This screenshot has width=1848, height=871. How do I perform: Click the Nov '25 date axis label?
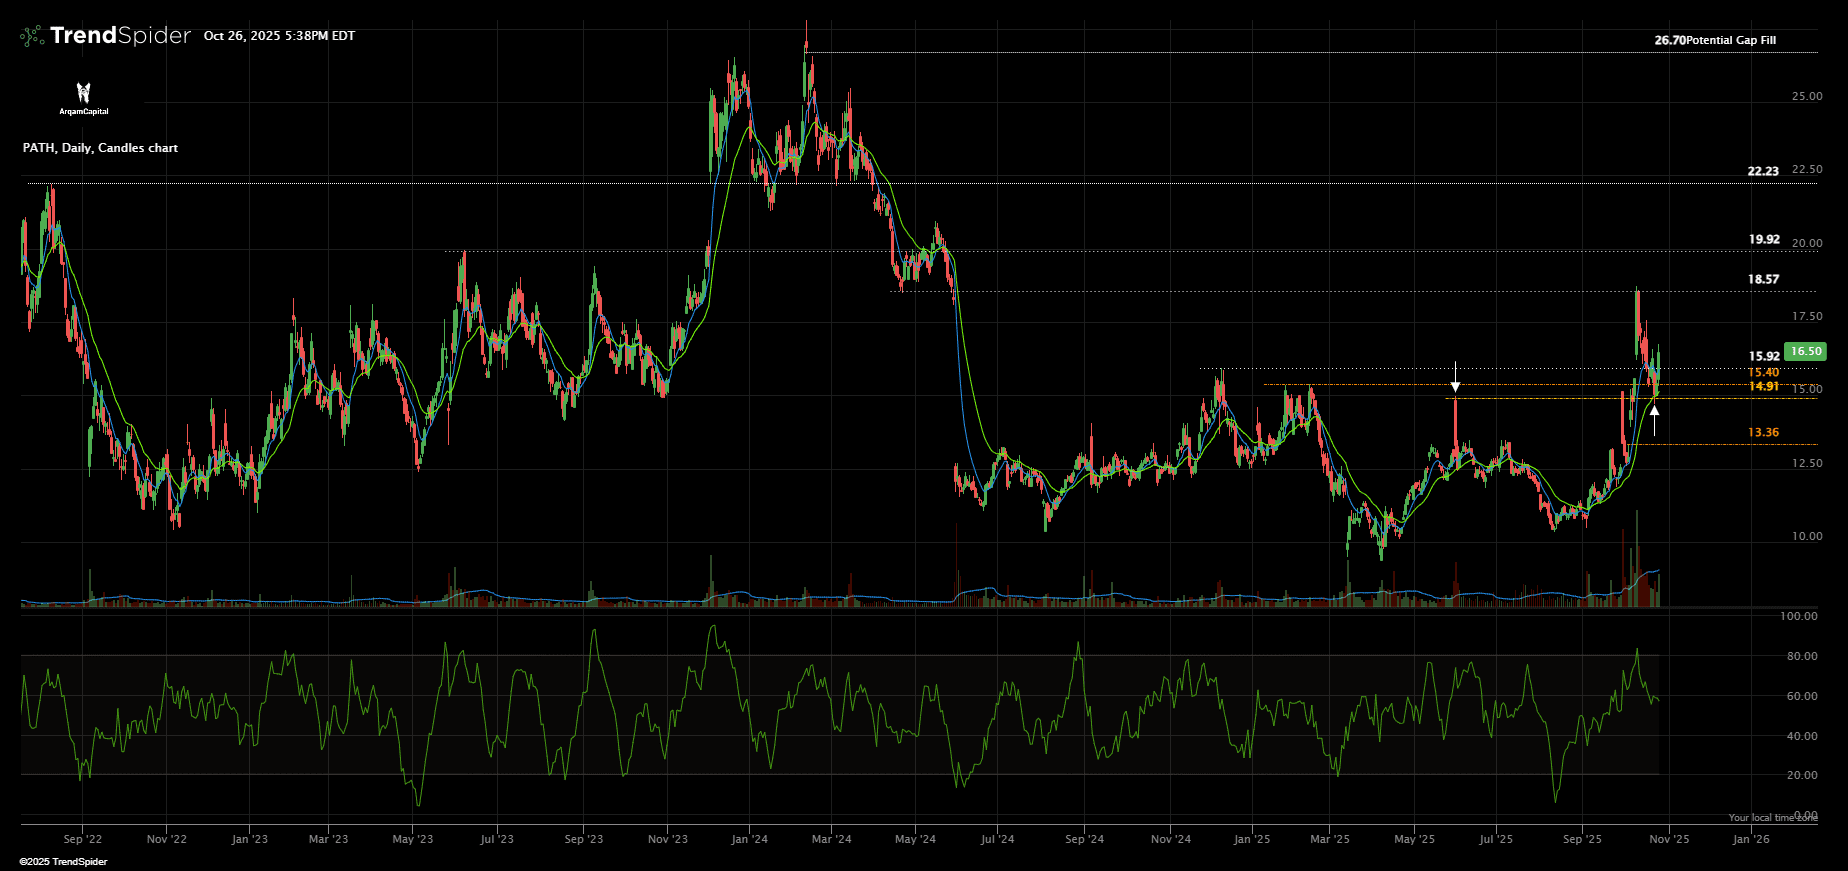(x=1668, y=839)
